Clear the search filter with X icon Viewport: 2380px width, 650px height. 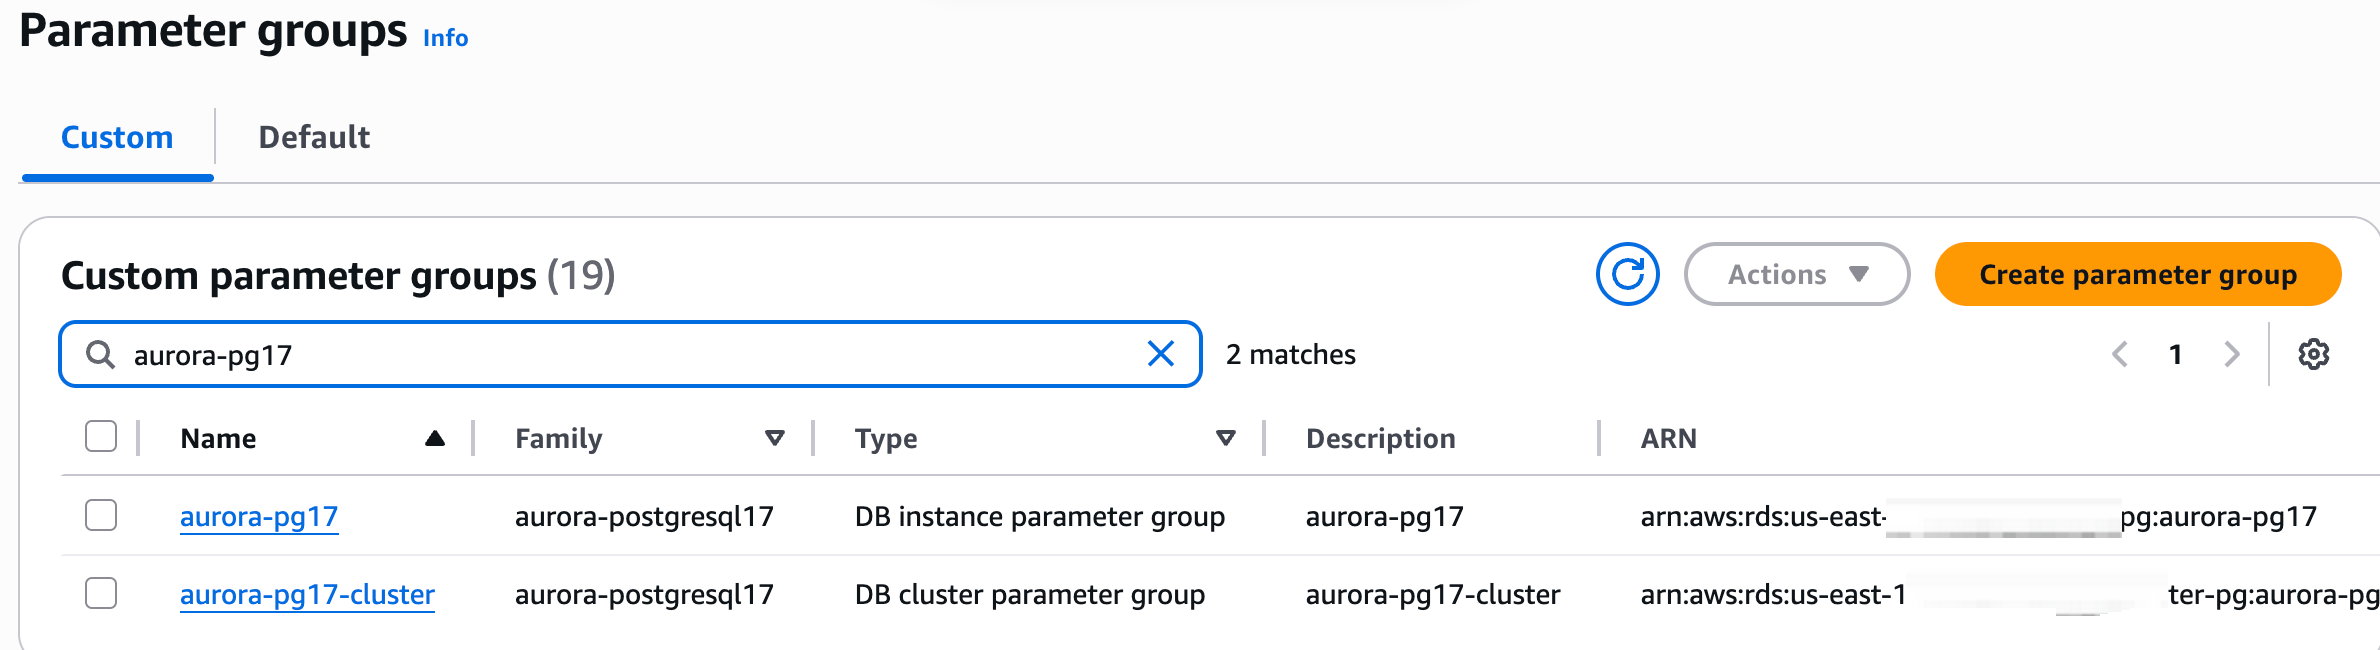pos(1160,354)
